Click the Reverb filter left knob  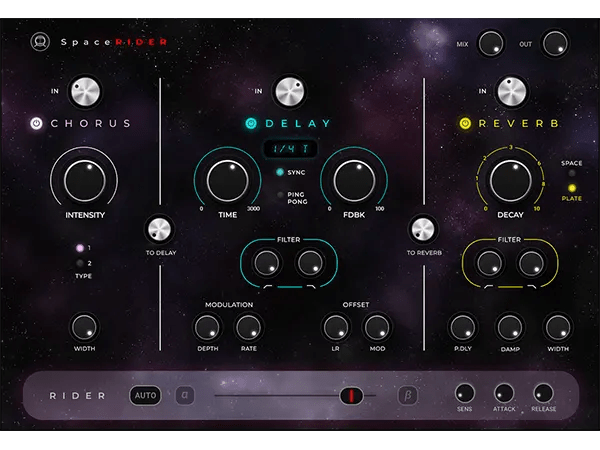(x=489, y=263)
